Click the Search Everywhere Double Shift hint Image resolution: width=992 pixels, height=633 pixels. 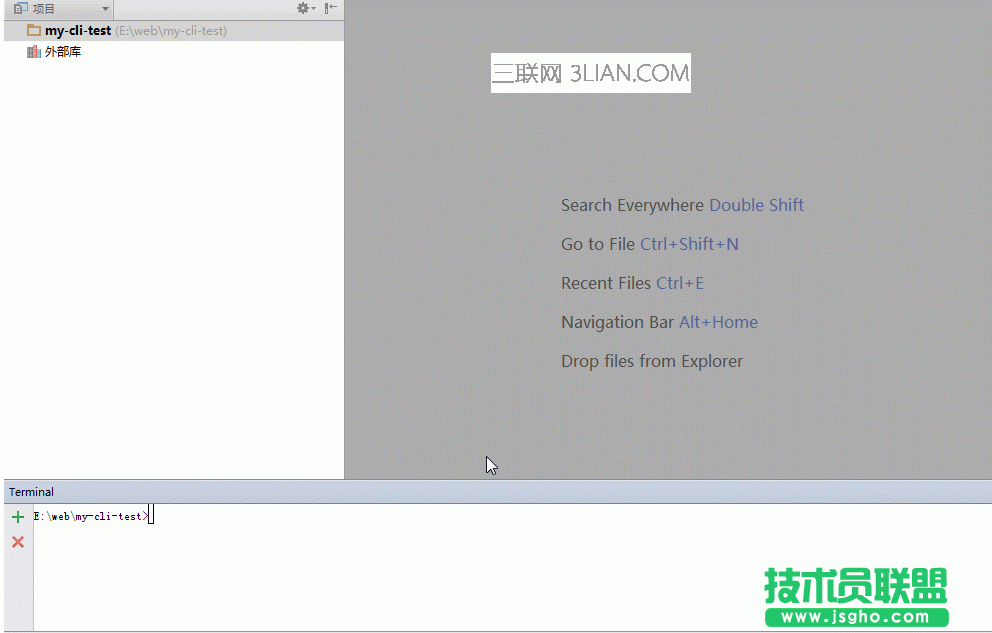pos(682,205)
